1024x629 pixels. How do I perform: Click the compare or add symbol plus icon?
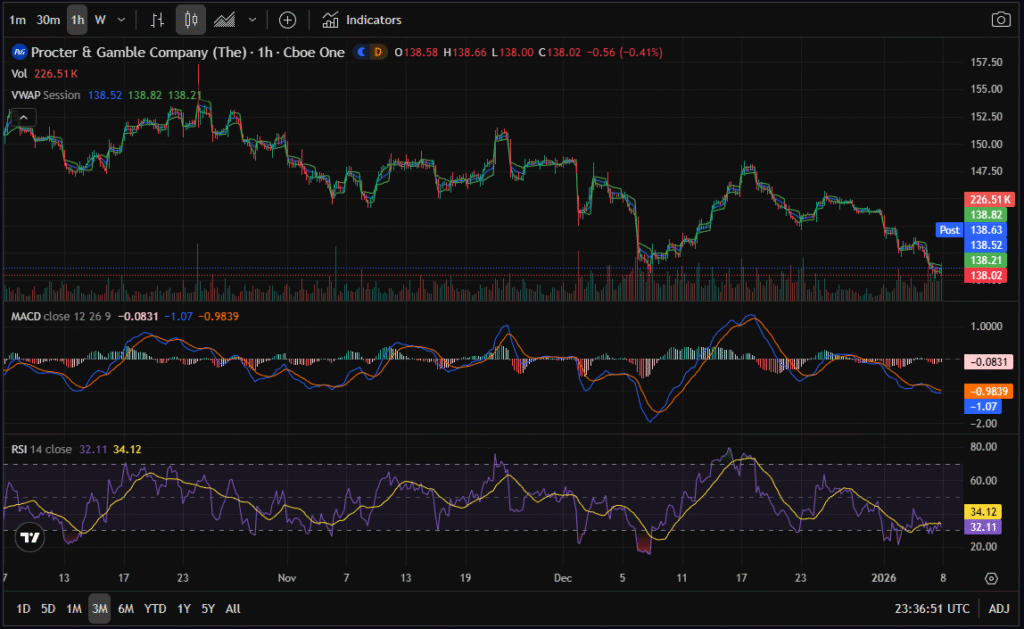coord(287,20)
